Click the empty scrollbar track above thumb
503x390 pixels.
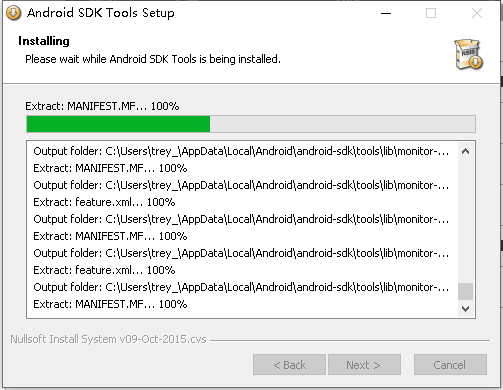click(466, 222)
